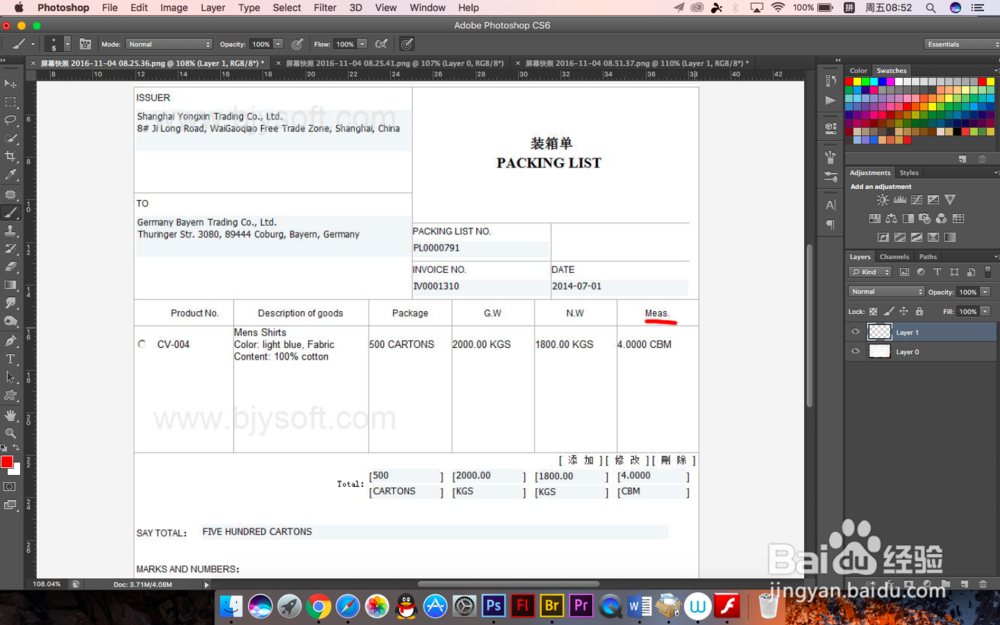The height and width of the screenshot is (625, 1000).
Task: Select the Zoom tool
Action: pyautogui.click(x=10, y=433)
